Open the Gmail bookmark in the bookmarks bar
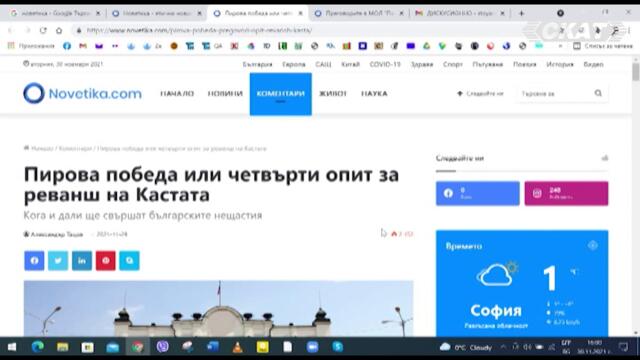Screen dimensions: 640x360 [83, 46]
